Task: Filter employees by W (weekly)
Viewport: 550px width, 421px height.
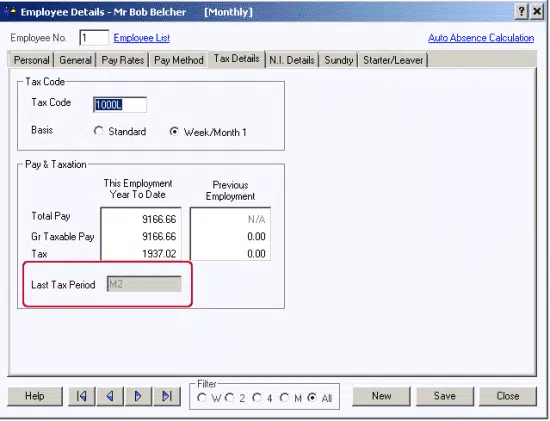Action: pyautogui.click(x=202, y=397)
